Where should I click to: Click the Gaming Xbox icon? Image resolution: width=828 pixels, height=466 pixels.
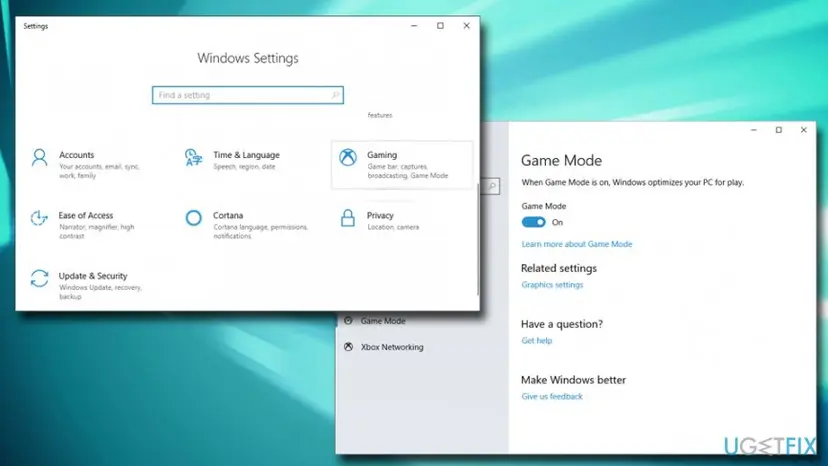click(347, 157)
